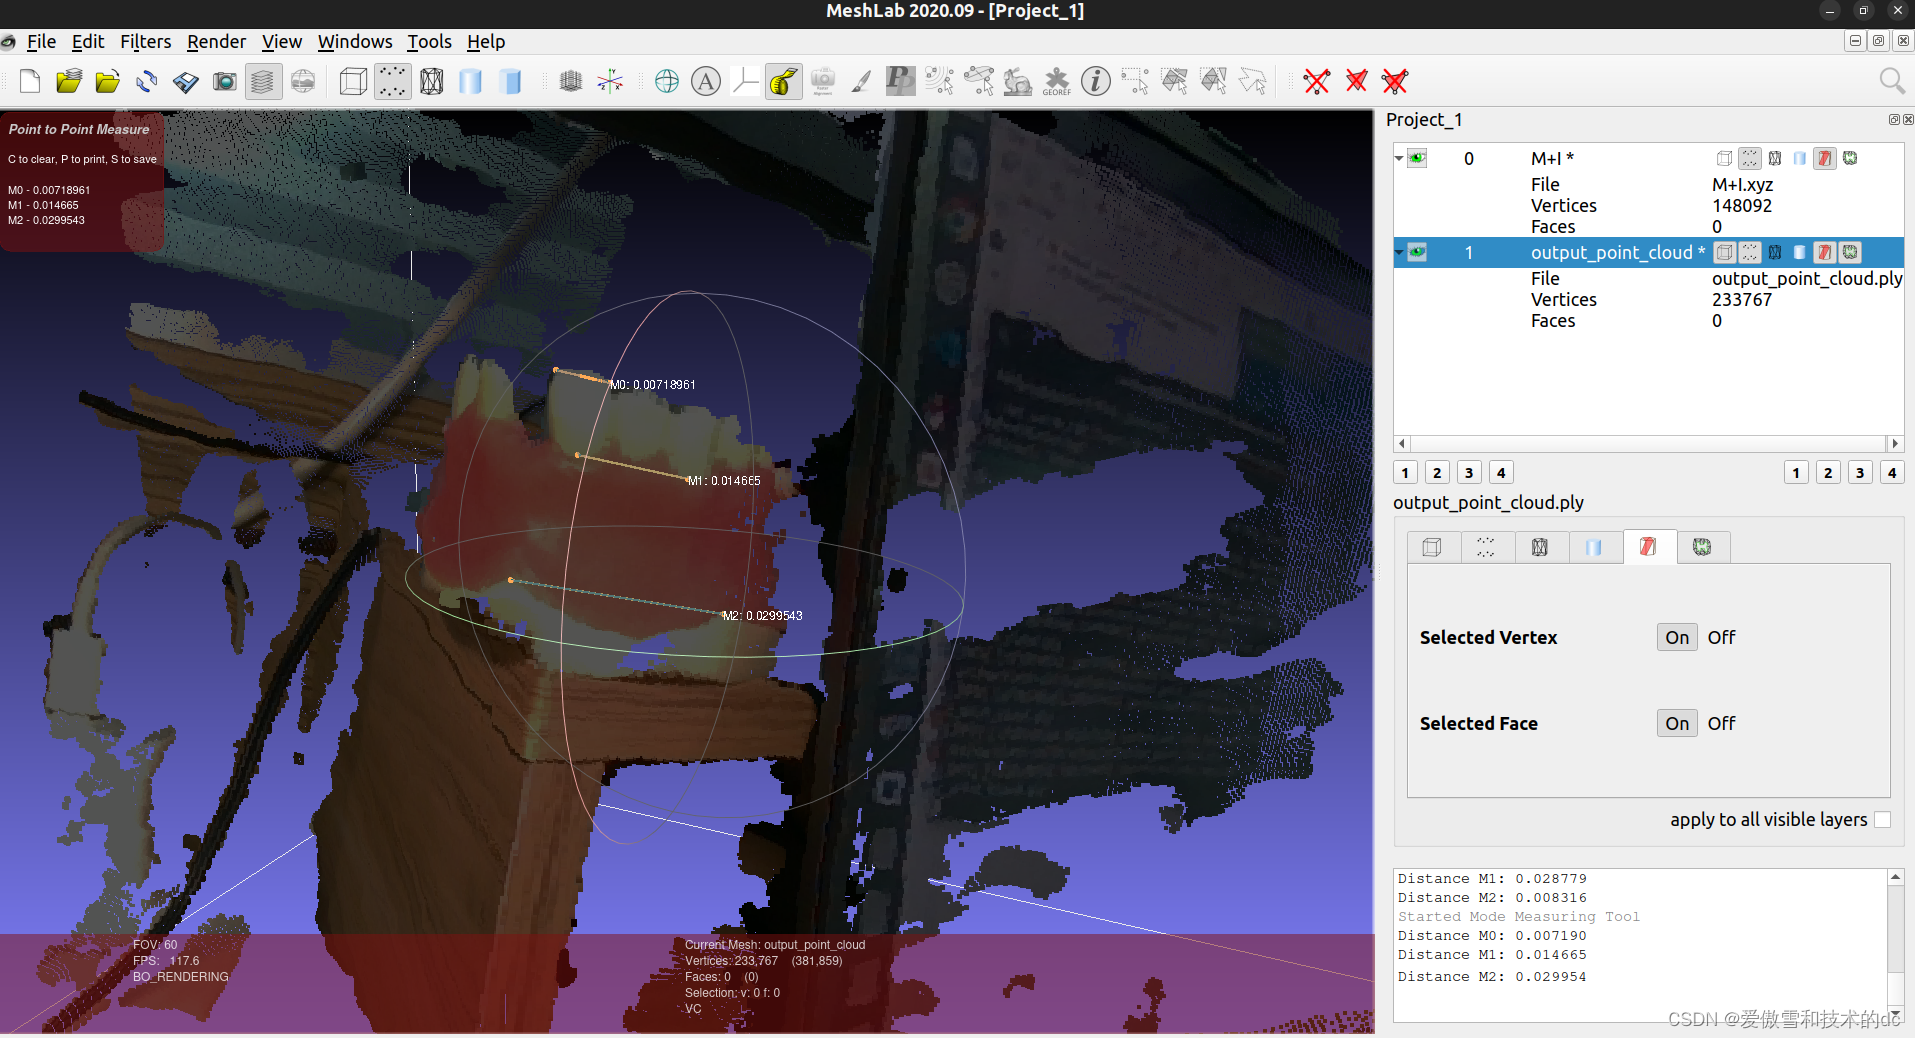This screenshot has width=1915, height=1038.
Task: Reload the mesh with blue arrows icon
Action: 147,81
